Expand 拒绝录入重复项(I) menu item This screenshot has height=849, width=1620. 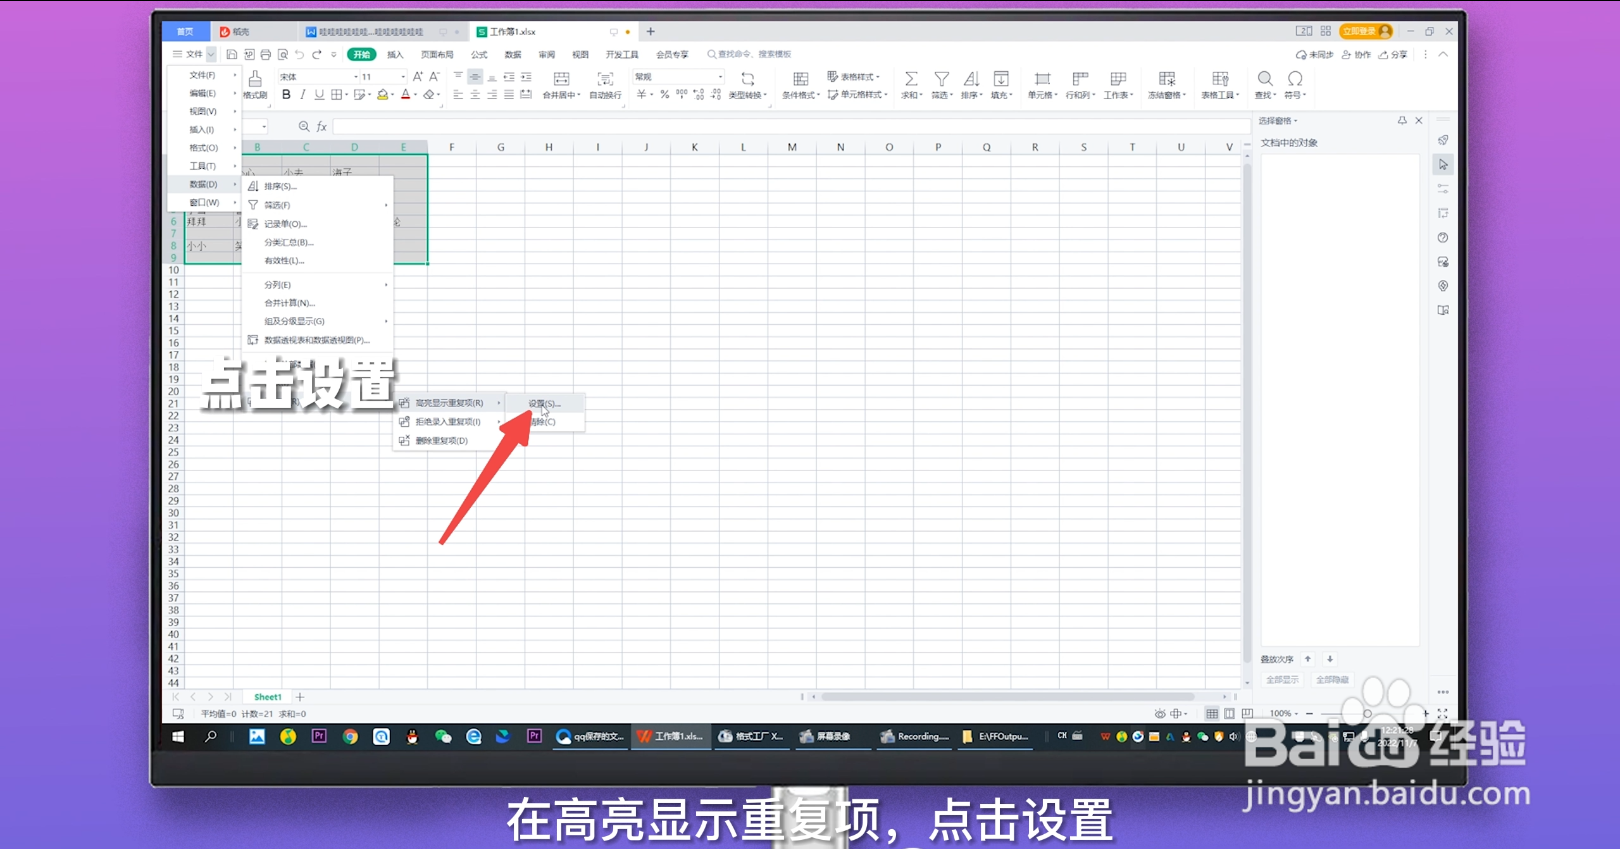449,422
